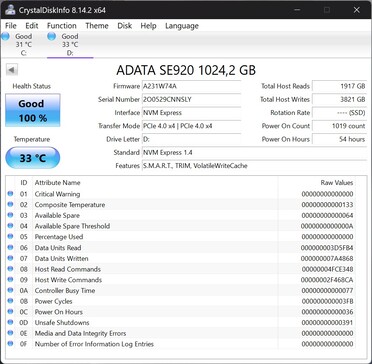Click the Transfer Mode field
Viewport: 372px width, 364px height.
pyautogui.click(x=191, y=126)
